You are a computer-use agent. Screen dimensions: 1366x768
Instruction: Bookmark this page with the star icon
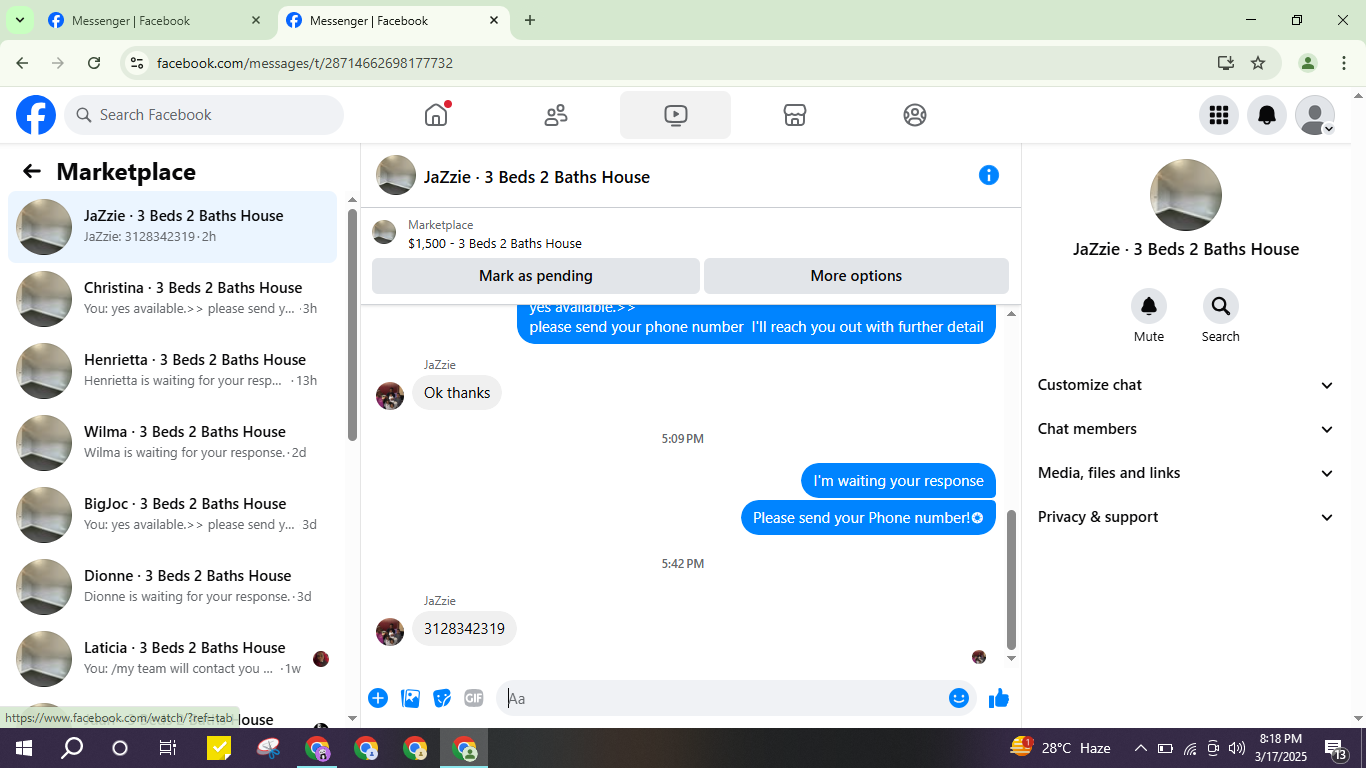coord(1258,63)
